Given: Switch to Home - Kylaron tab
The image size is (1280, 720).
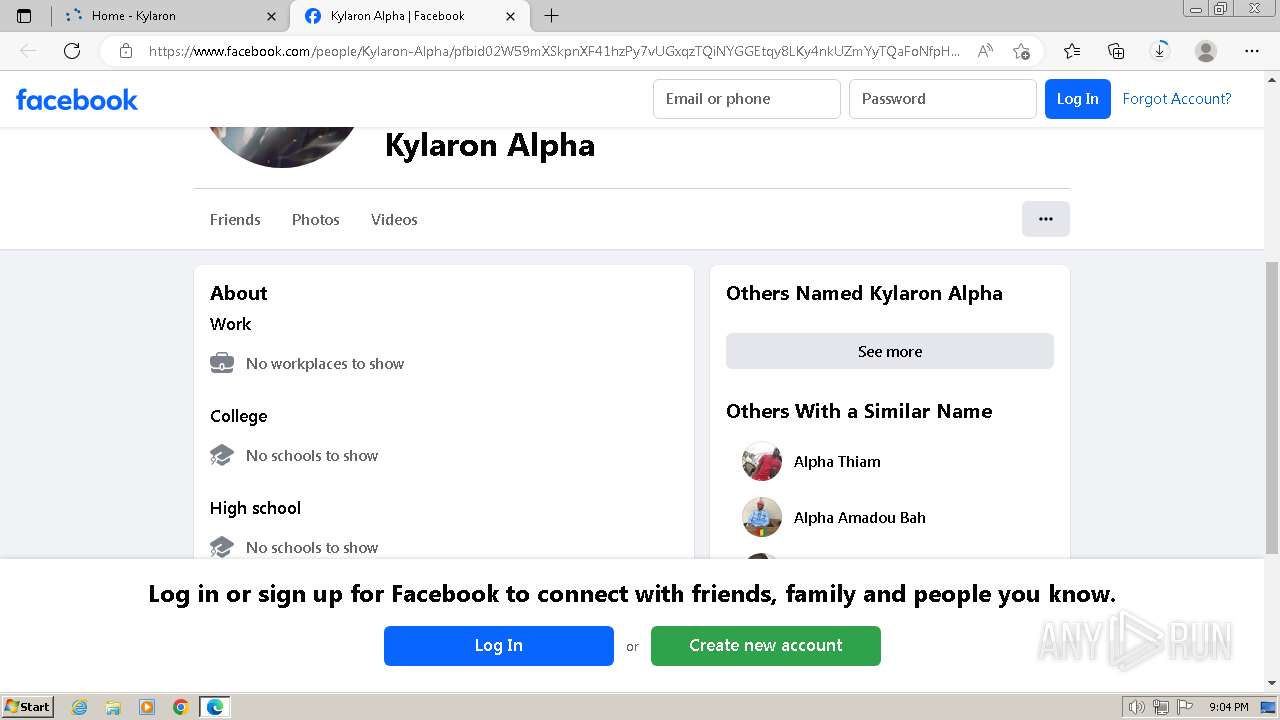Looking at the screenshot, I should pyautogui.click(x=170, y=16).
